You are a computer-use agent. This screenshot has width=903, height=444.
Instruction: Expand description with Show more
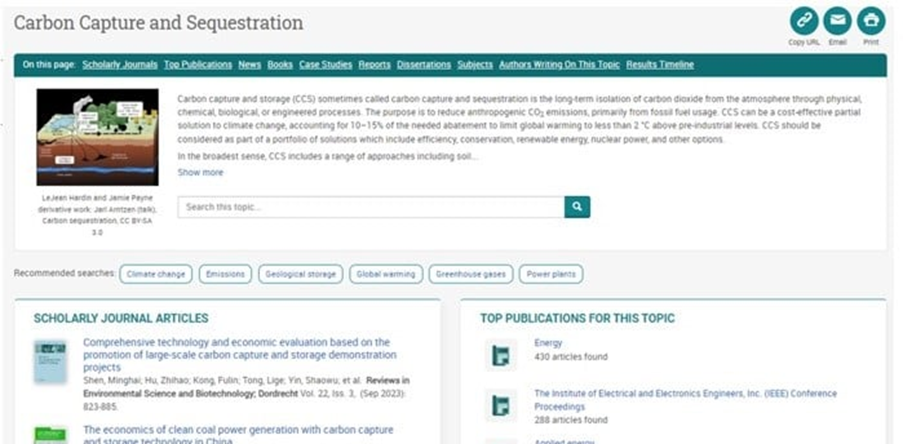pos(200,173)
